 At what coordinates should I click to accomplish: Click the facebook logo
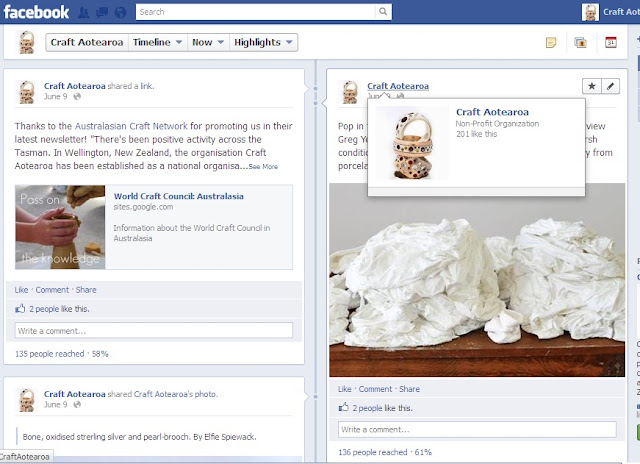click(36, 12)
